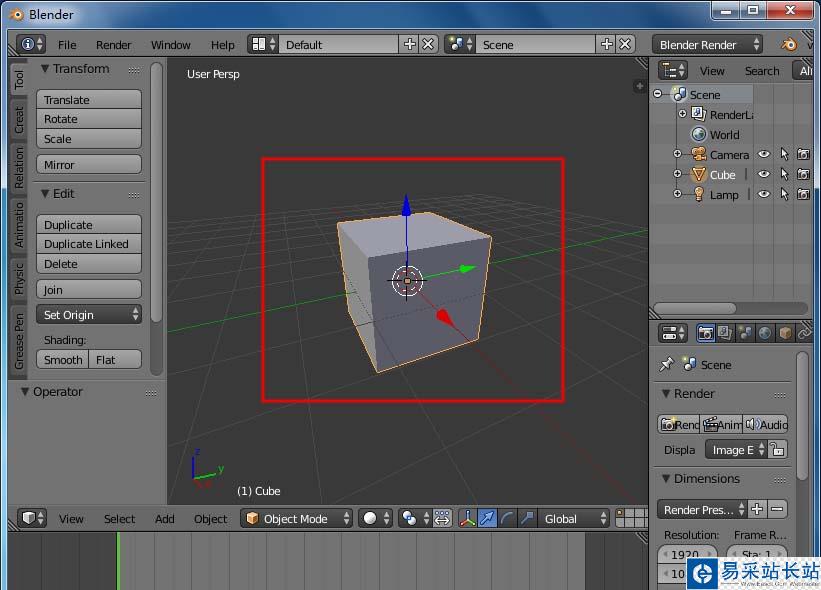Click the Blender logo icon

pyautogui.click(x=789, y=44)
